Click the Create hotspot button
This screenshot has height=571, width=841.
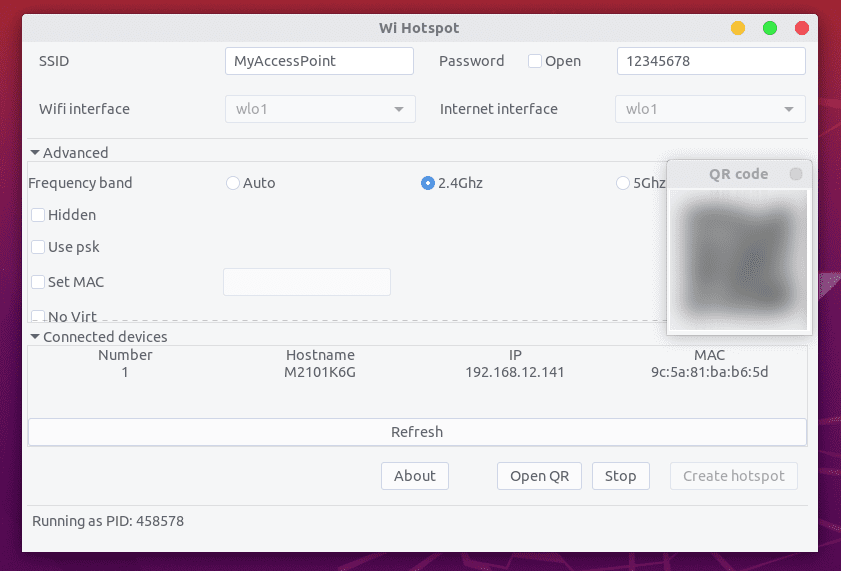[734, 476]
